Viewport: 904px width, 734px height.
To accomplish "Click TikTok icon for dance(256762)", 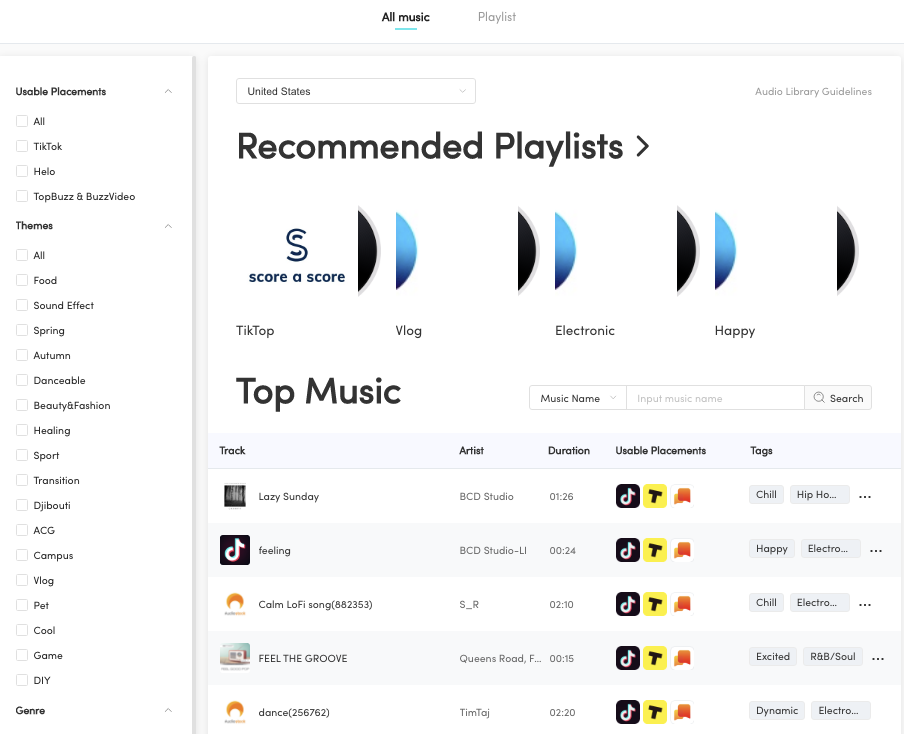I will 628,712.
